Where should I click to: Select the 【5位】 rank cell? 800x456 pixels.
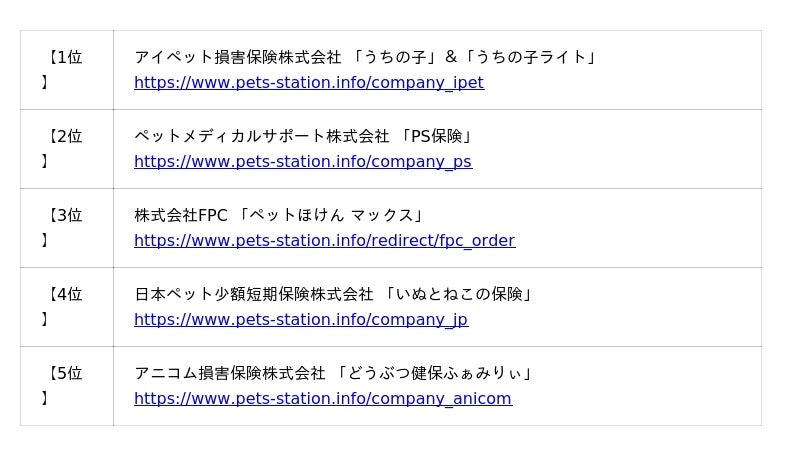click(66, 386)
